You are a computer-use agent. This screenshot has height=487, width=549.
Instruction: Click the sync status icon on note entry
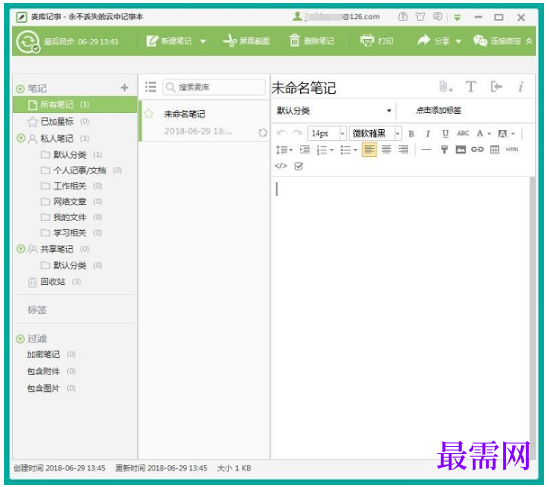tap(263, 133)
